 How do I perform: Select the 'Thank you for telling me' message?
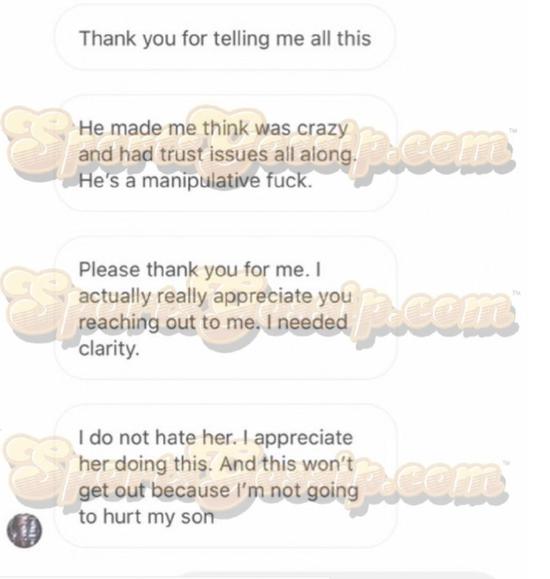pyautogui.click(x=225, y=38)
